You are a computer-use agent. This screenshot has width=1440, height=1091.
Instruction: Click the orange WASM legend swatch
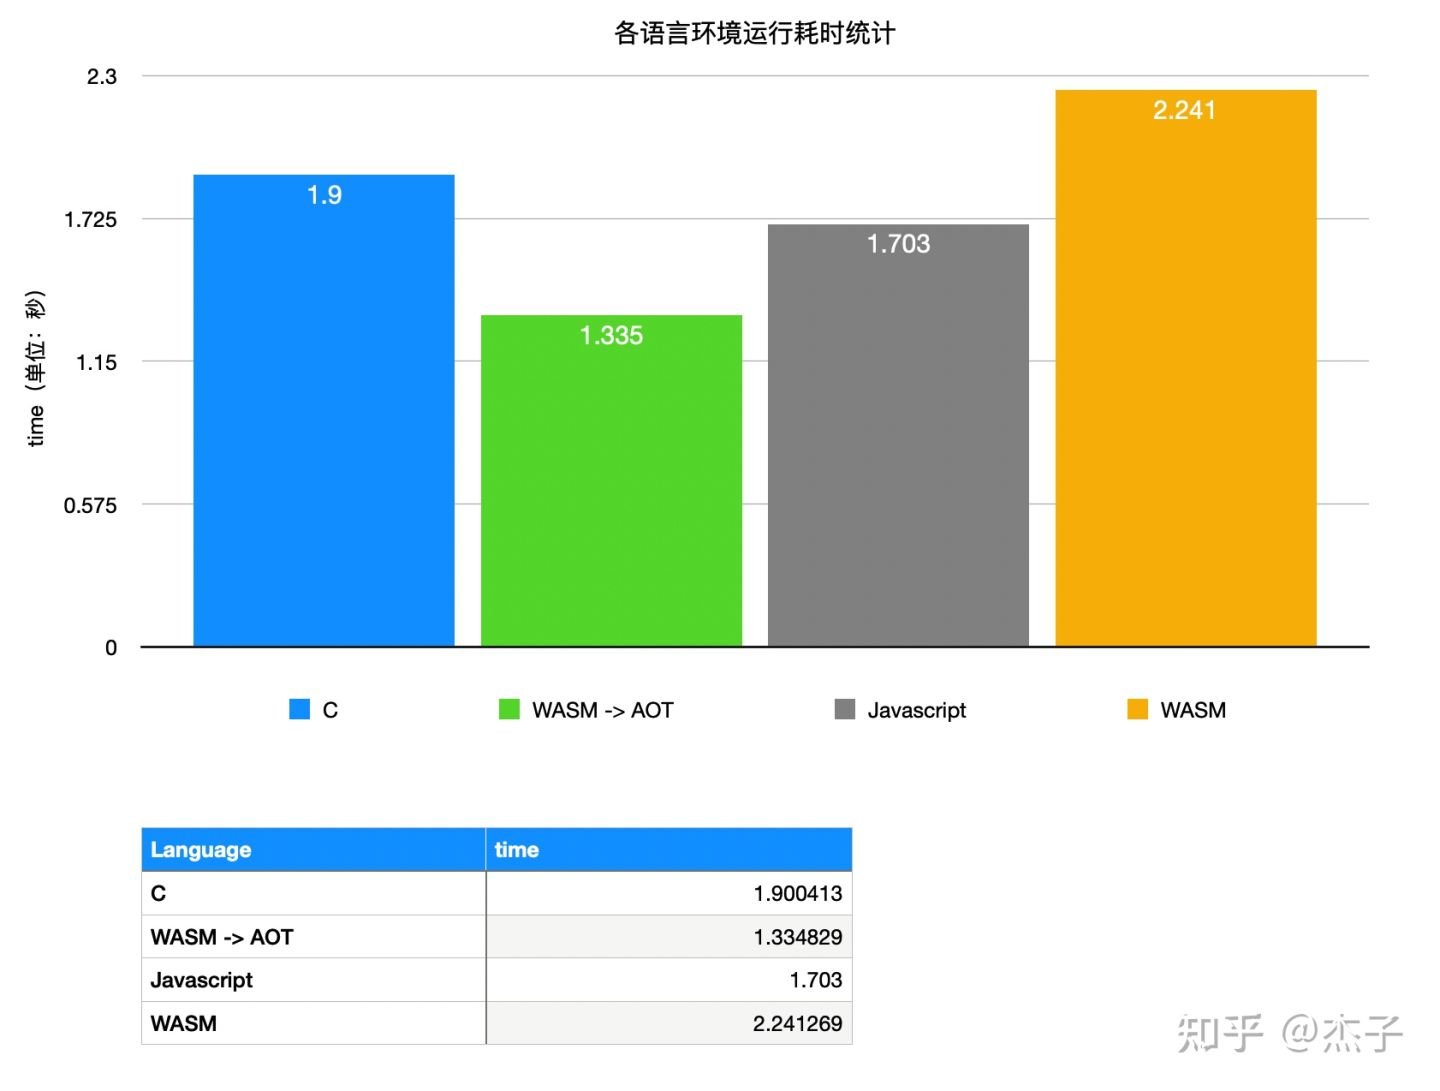(1137, 709)
